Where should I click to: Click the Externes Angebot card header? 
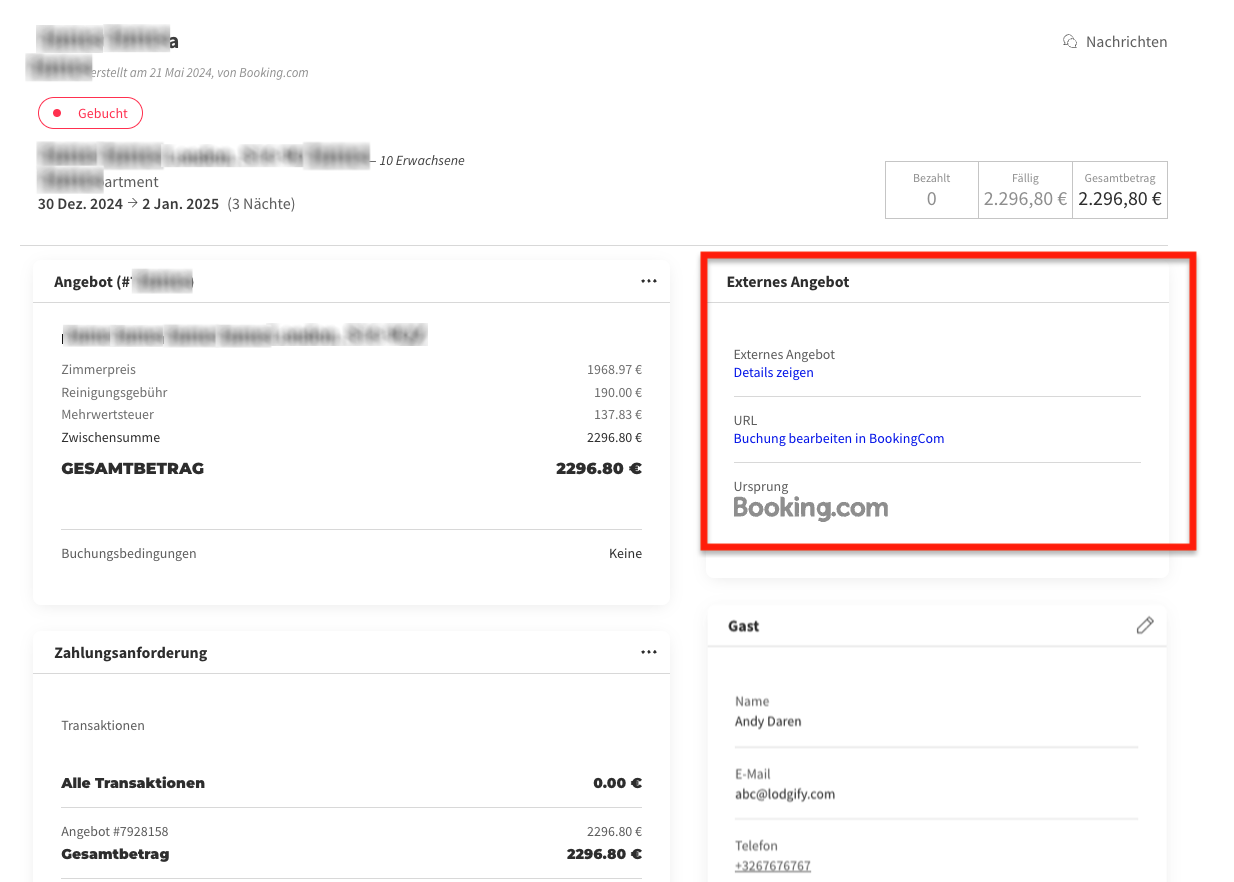788,282
